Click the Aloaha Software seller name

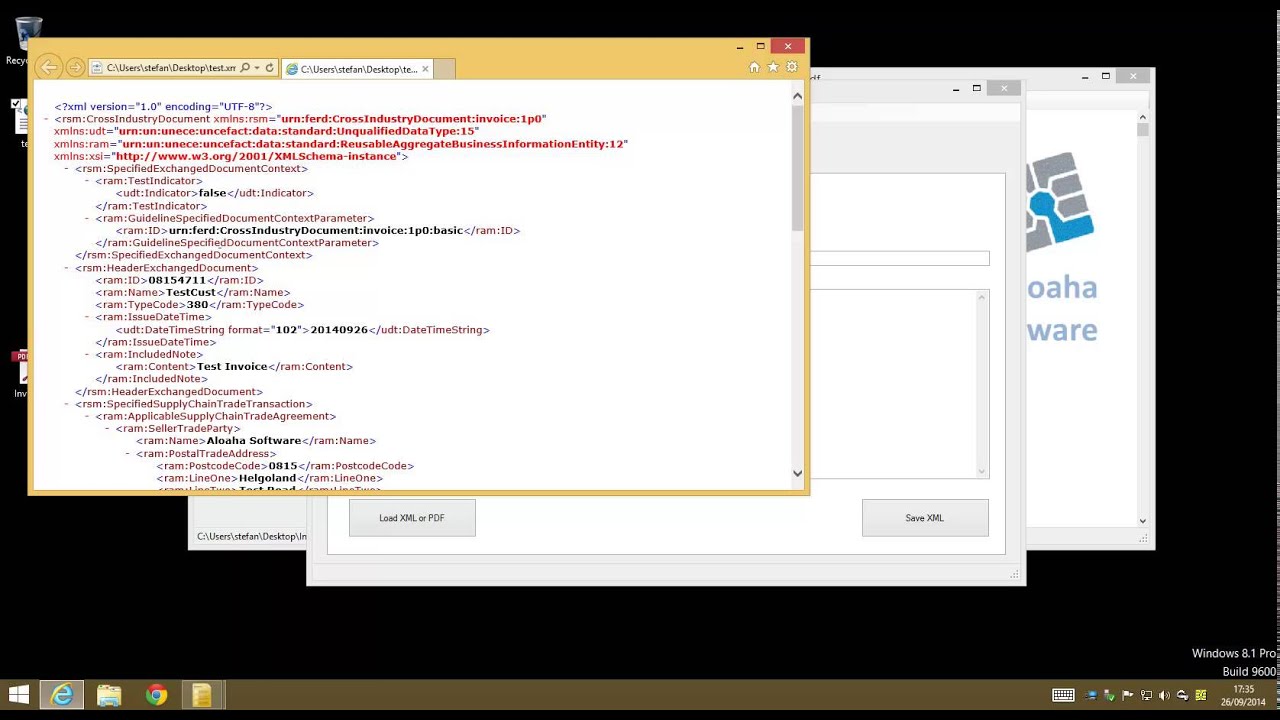click(x=254, y=440)
